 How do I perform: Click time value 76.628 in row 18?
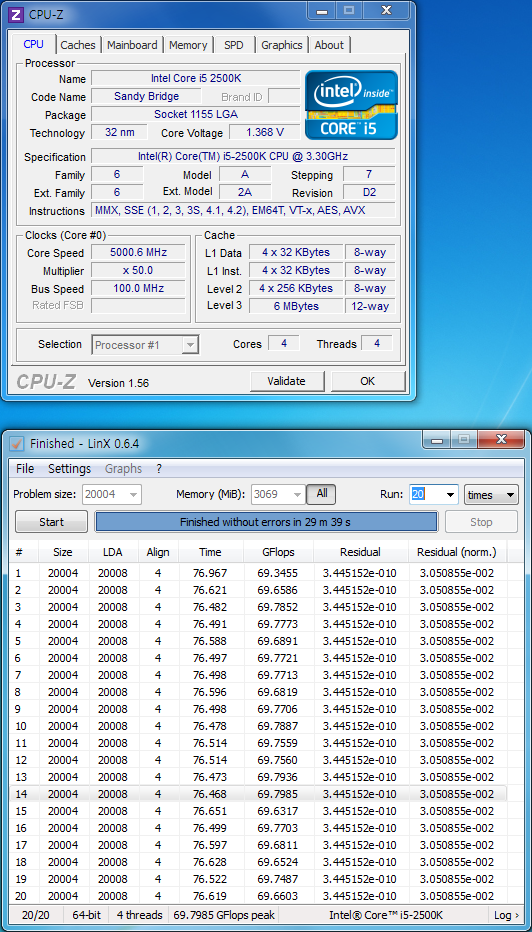(210, 862)
